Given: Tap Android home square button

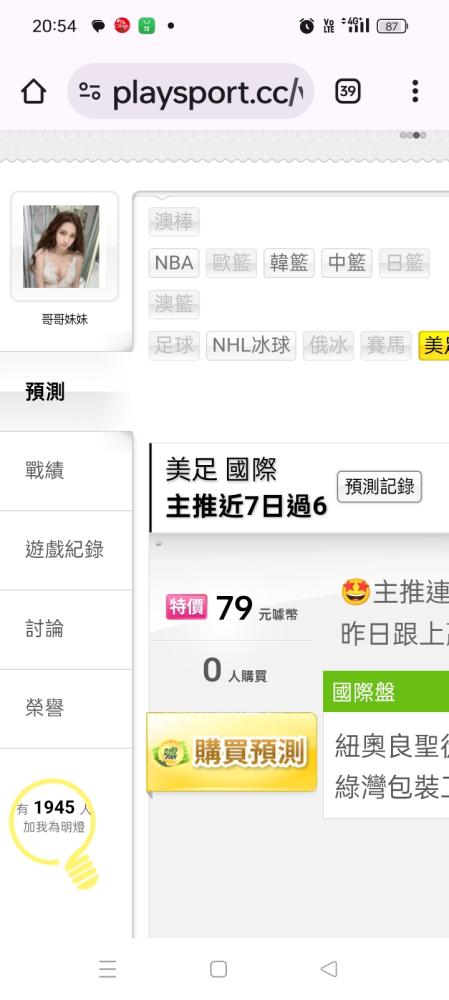Looking at the screenshot, I should tap(218, 969).
